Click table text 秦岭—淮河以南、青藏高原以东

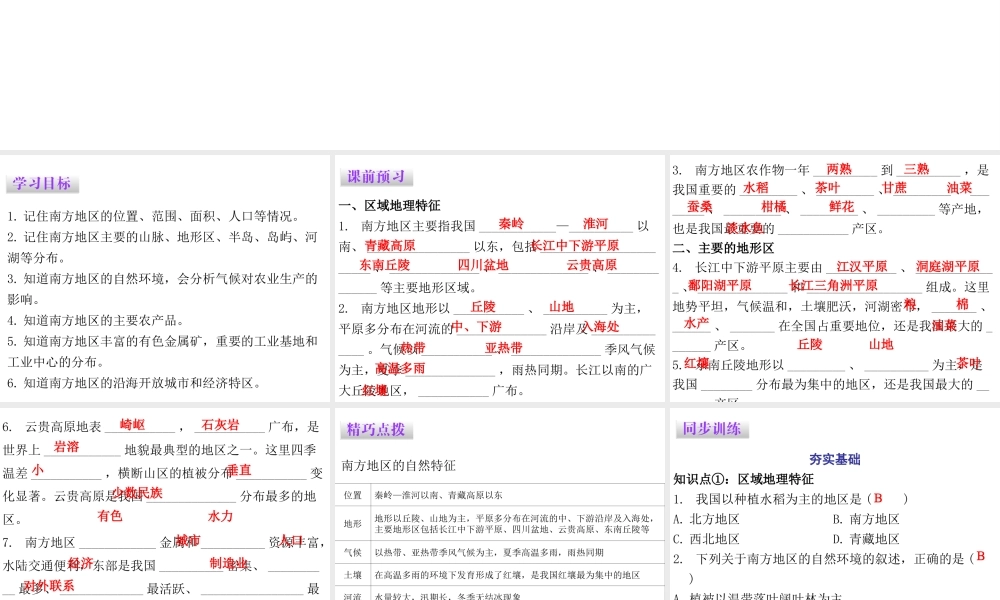(x=438, y=495)
